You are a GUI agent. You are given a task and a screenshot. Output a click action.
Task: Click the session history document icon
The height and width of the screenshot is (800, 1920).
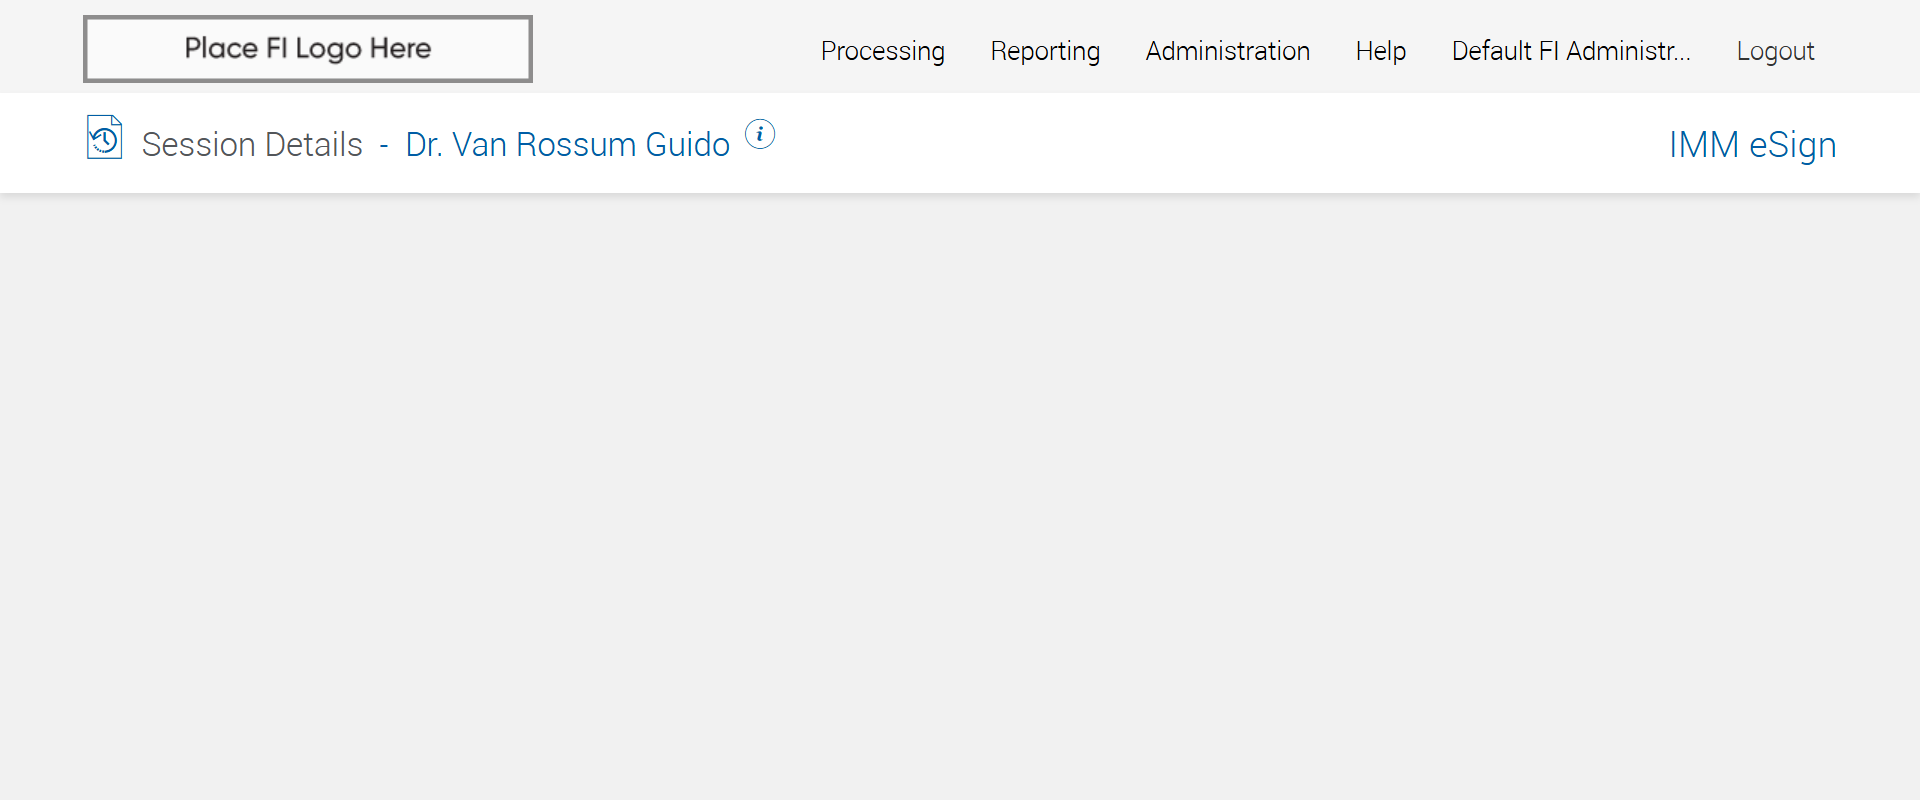(x=104, y=138)
